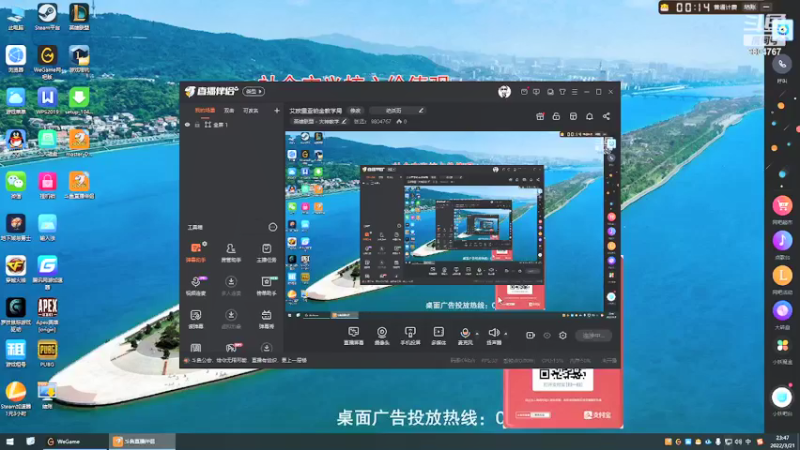Open the 弹幕助手 tool in the toolbox
The height and width of the screenshot is (450, 800).
click(196, 253)
